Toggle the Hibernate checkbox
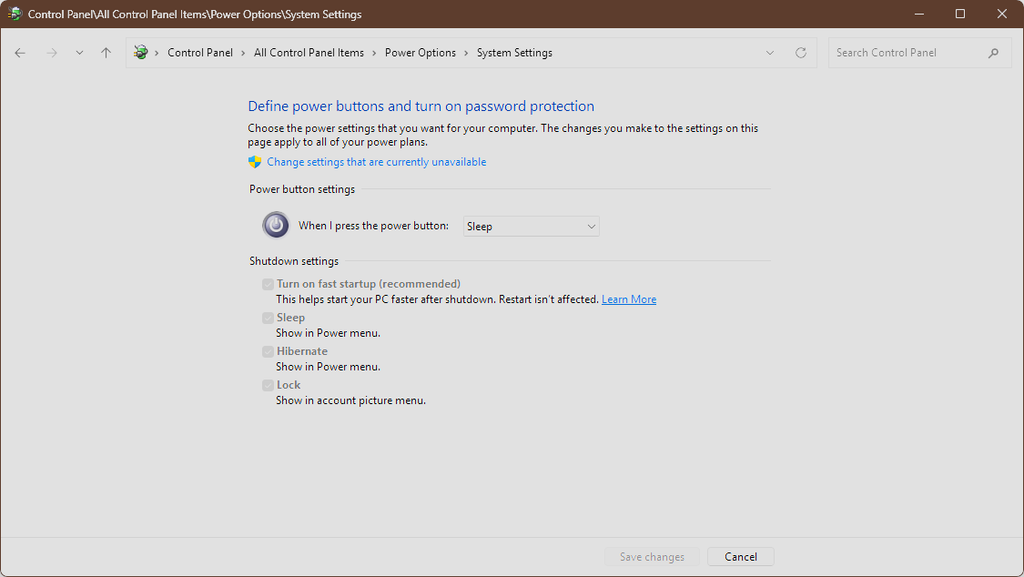Screen dimensions: 1024x577 268,352
